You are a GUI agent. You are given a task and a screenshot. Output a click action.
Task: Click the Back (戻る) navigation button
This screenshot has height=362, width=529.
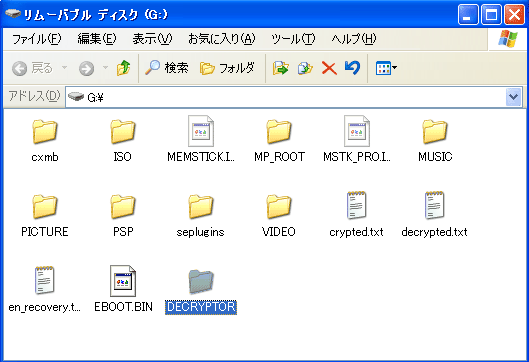point(32,68)
